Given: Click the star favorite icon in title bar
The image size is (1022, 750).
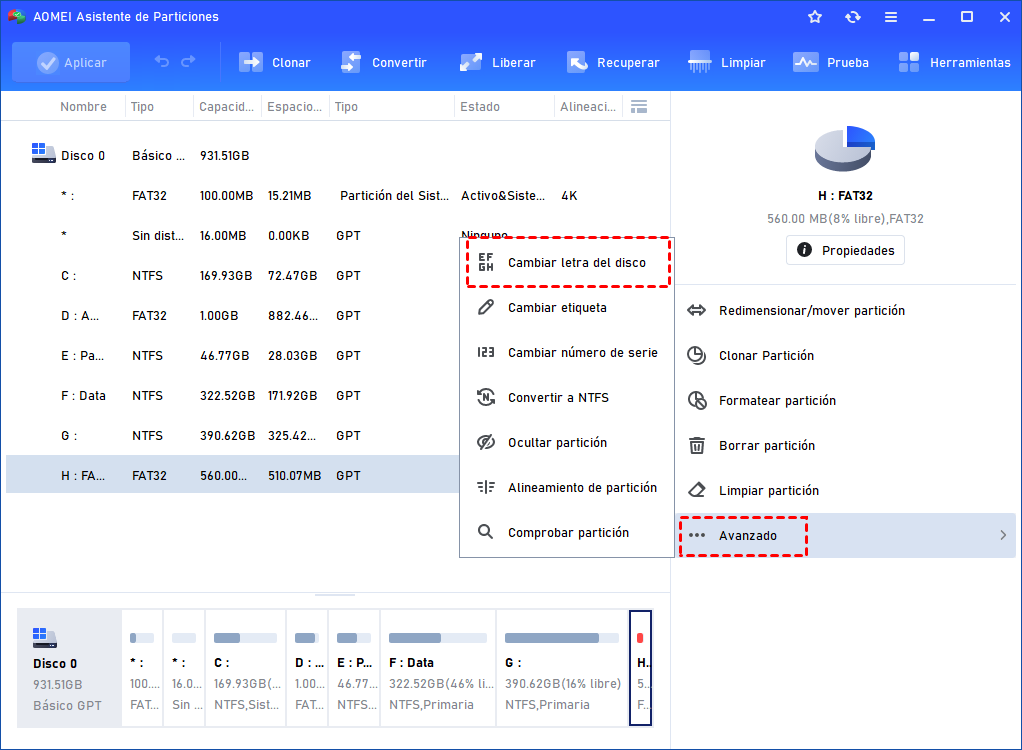Looking at the screenshot, I should (x=814, y=16).
